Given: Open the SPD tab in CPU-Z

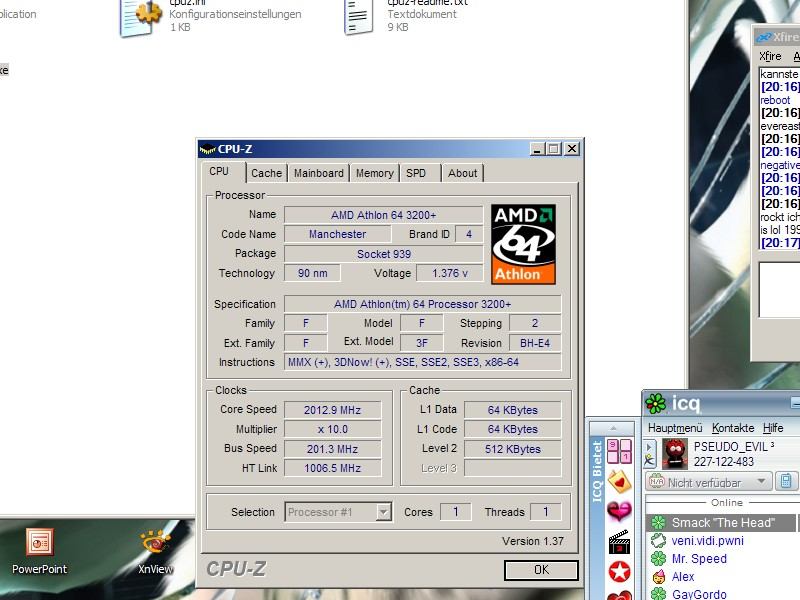Looking at the screenshot, I should click(x=416, y=173).
